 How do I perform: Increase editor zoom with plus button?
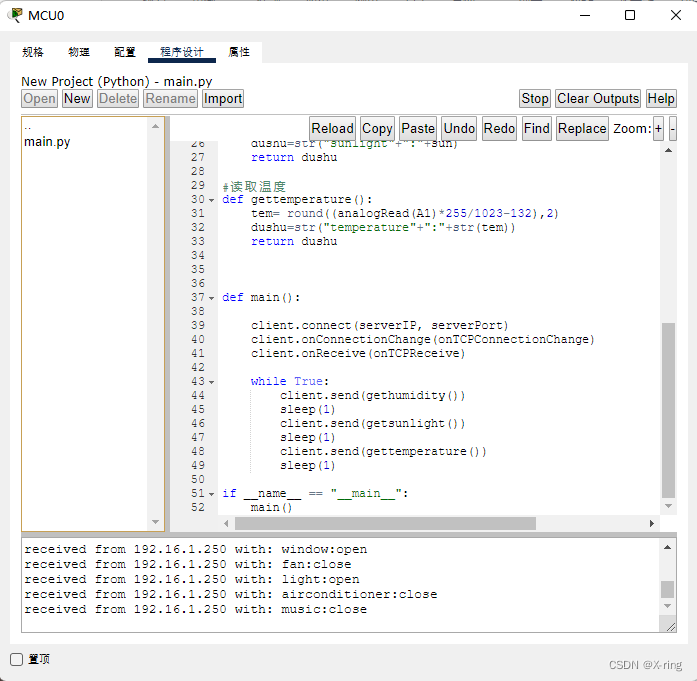658,129
